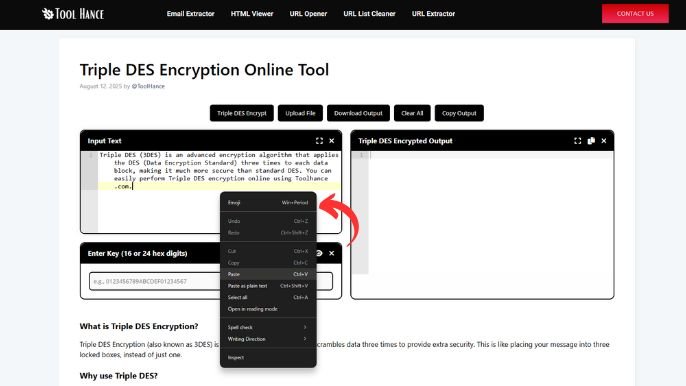Expand the Input Text panel to fullscreen
686x386 pixels.
click(x=319, y=141)
